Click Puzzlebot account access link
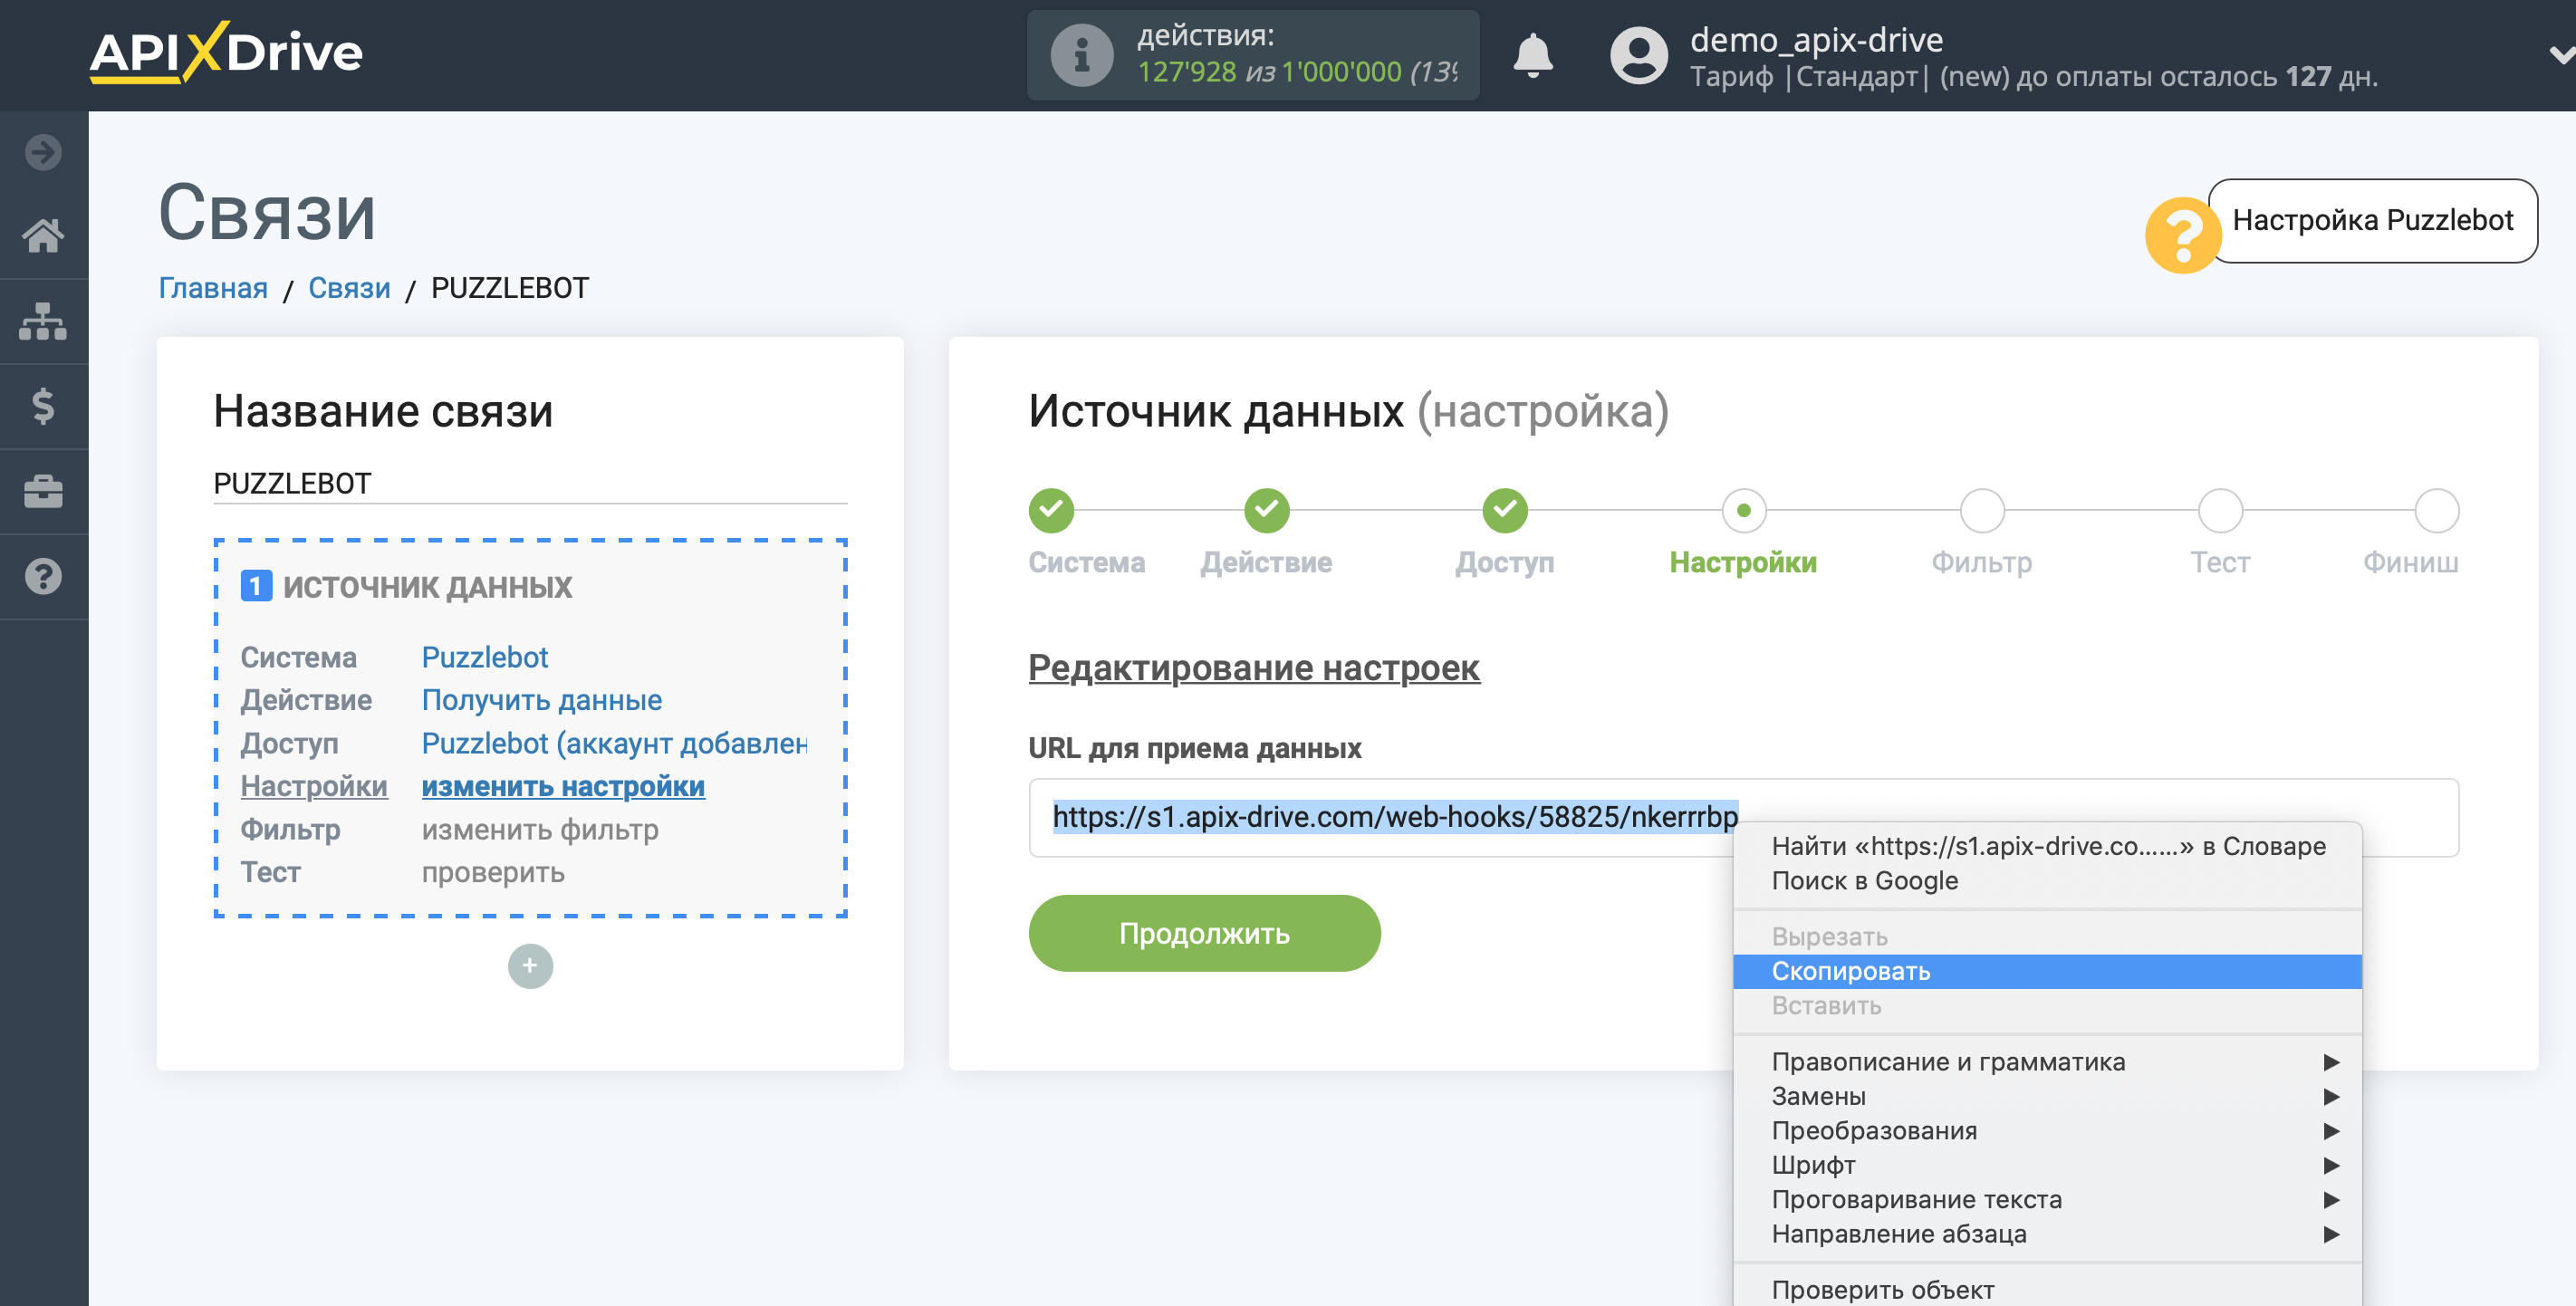The width and height of the screenshot is (2576, 1306). pyautogui.click(x=614, y=743)
